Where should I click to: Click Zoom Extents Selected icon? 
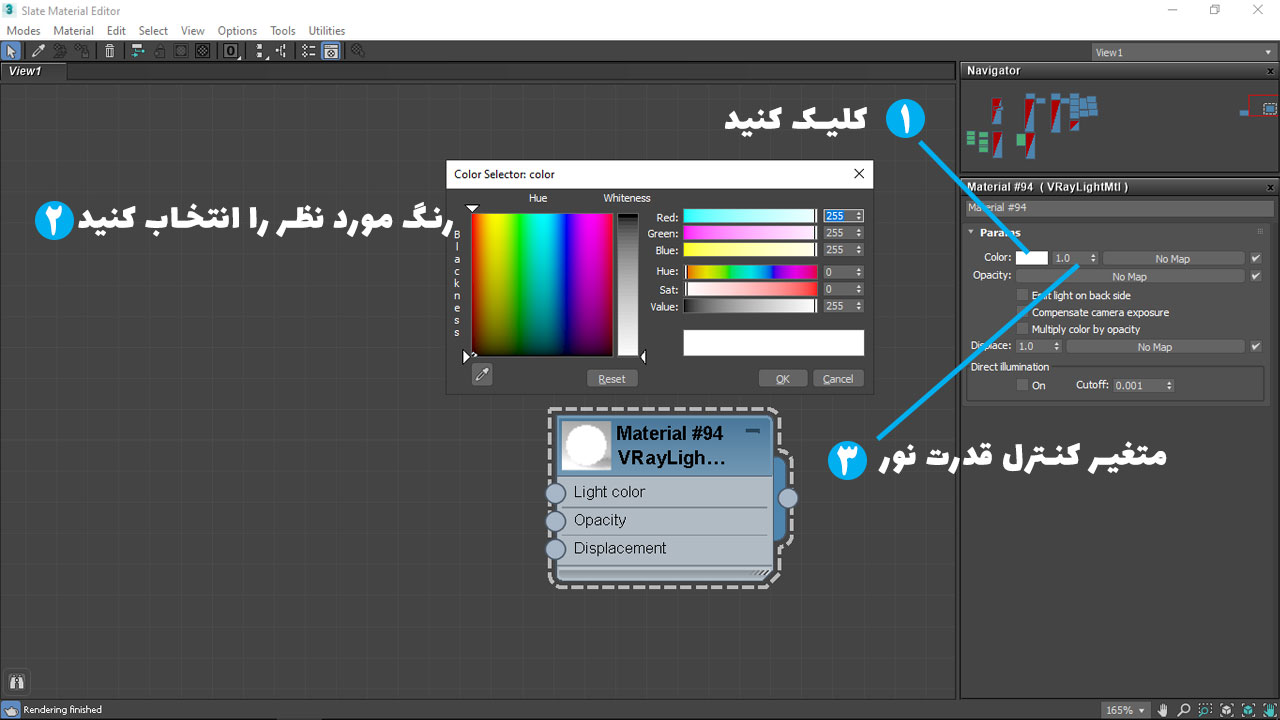(1249, 710)
